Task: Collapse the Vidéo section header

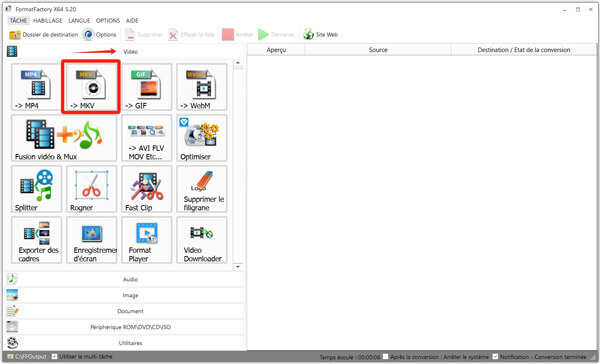Action: click(x=125, y=51)
